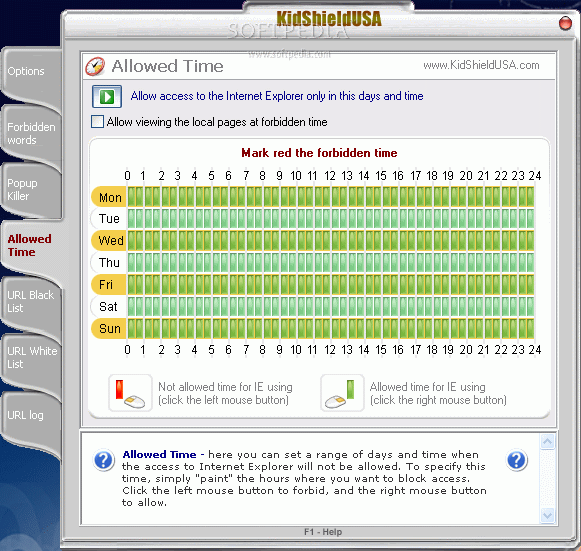Mark Wednesday cell just after the 8 mark
The height and width of the screenshot is (551, 581).
(x=268, y=240)
